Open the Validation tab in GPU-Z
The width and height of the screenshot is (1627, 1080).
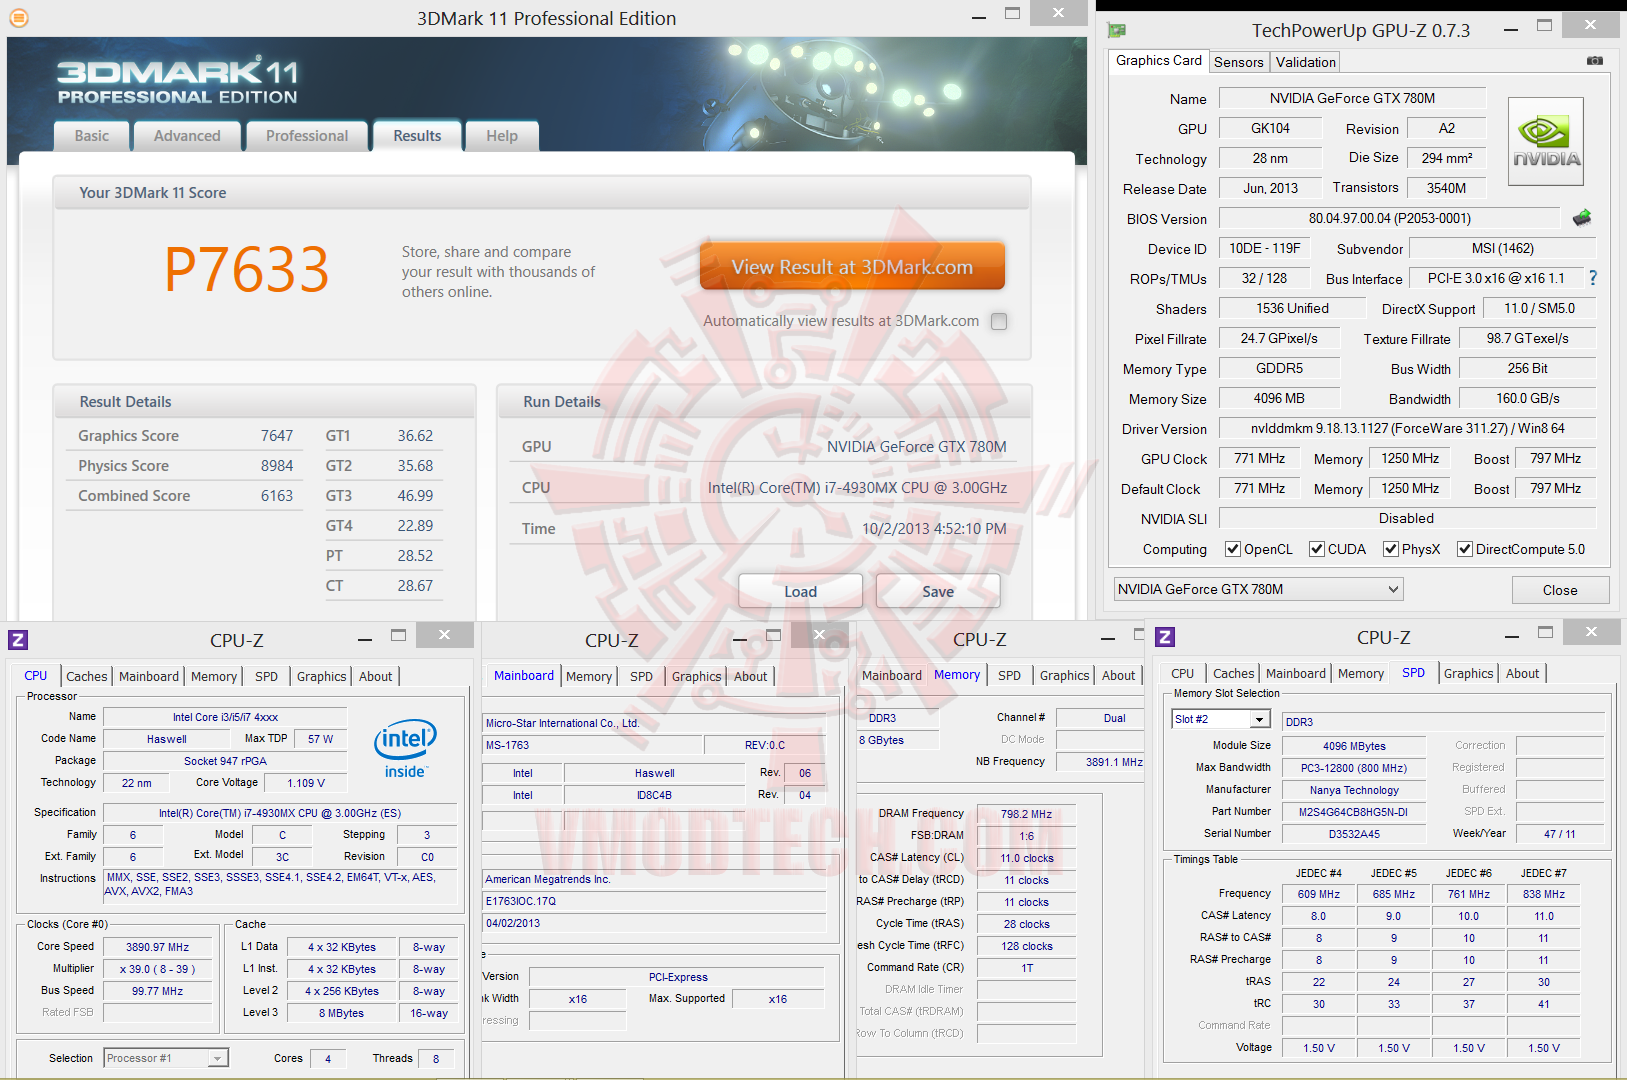click(1306, 62)
